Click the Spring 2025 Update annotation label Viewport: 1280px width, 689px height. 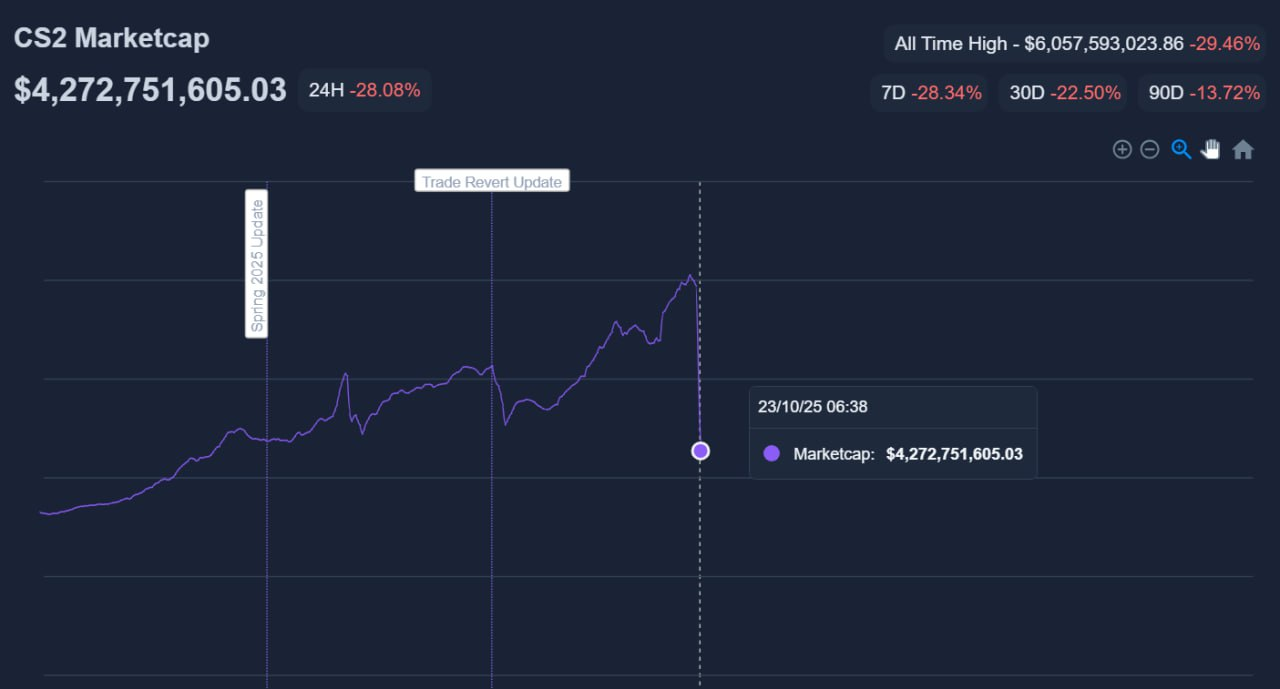coord(257,264)
